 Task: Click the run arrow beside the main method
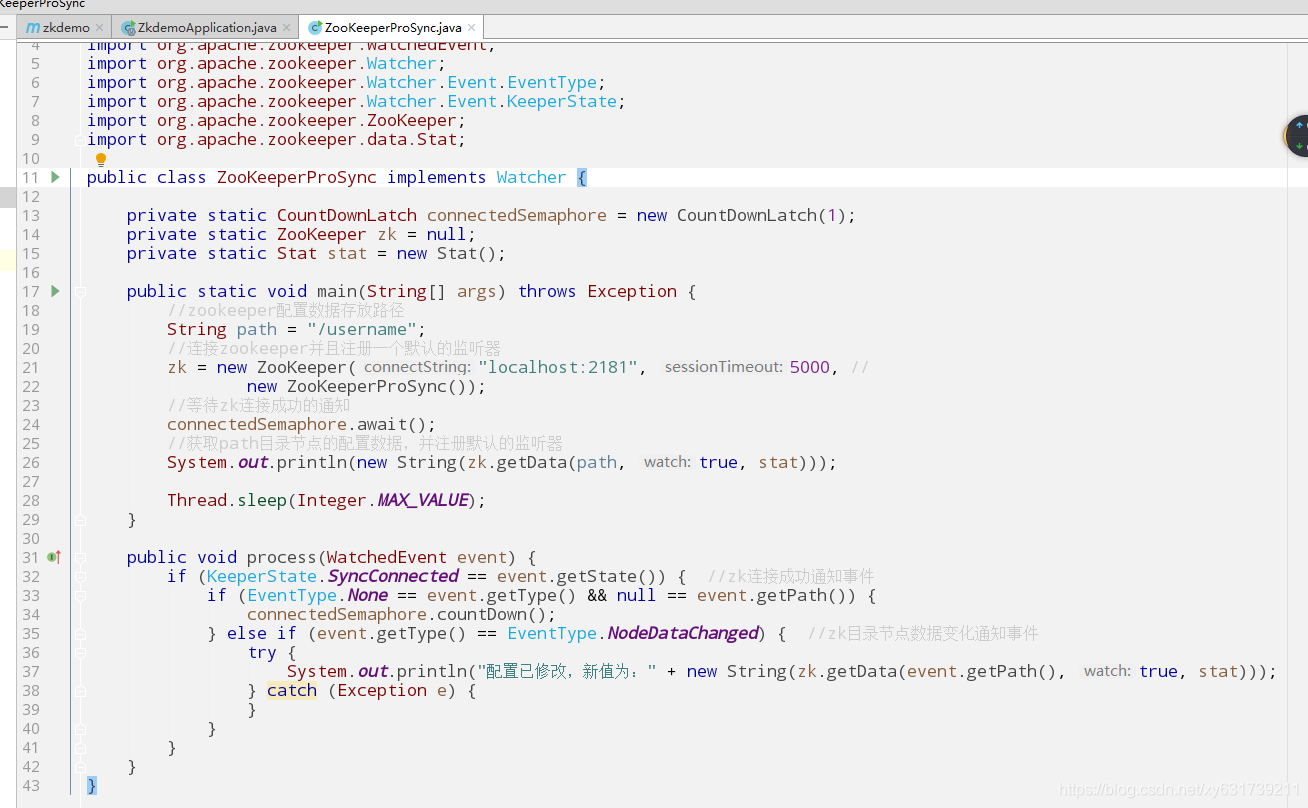pyautogui.click(x=55, y=291)
